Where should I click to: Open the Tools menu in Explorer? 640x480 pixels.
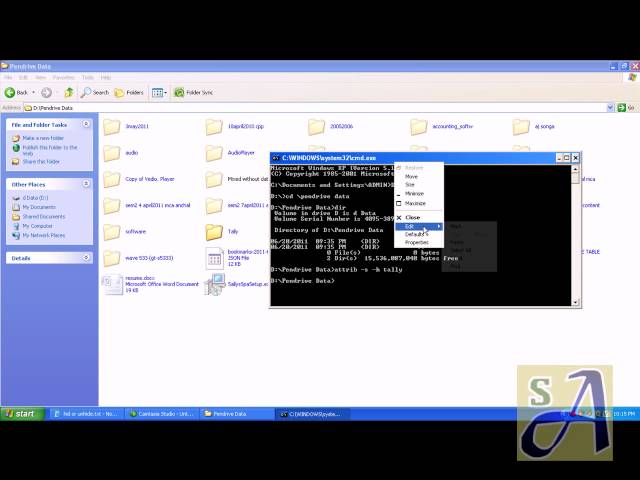coord(87,78)
